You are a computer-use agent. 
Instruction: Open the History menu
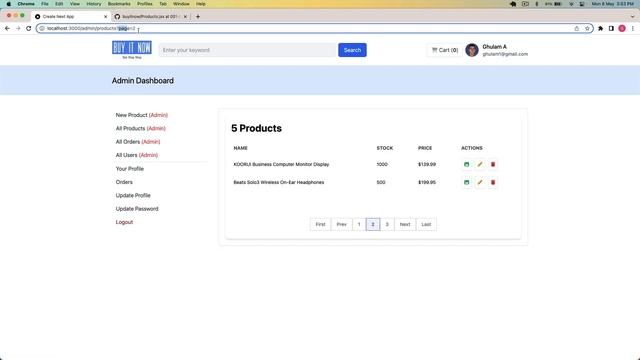click(93, 4)
